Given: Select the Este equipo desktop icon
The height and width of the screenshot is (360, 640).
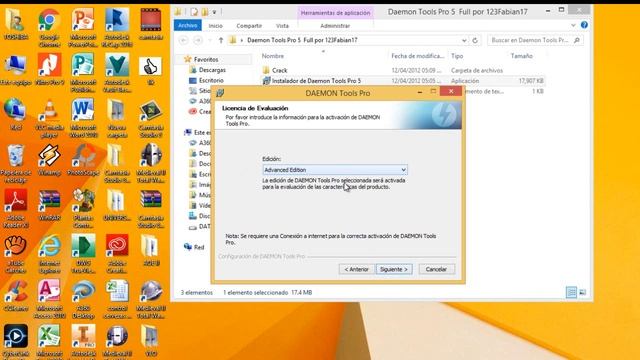Looking at the screenshot, I should pyautogui.click(x=16, y=69).
